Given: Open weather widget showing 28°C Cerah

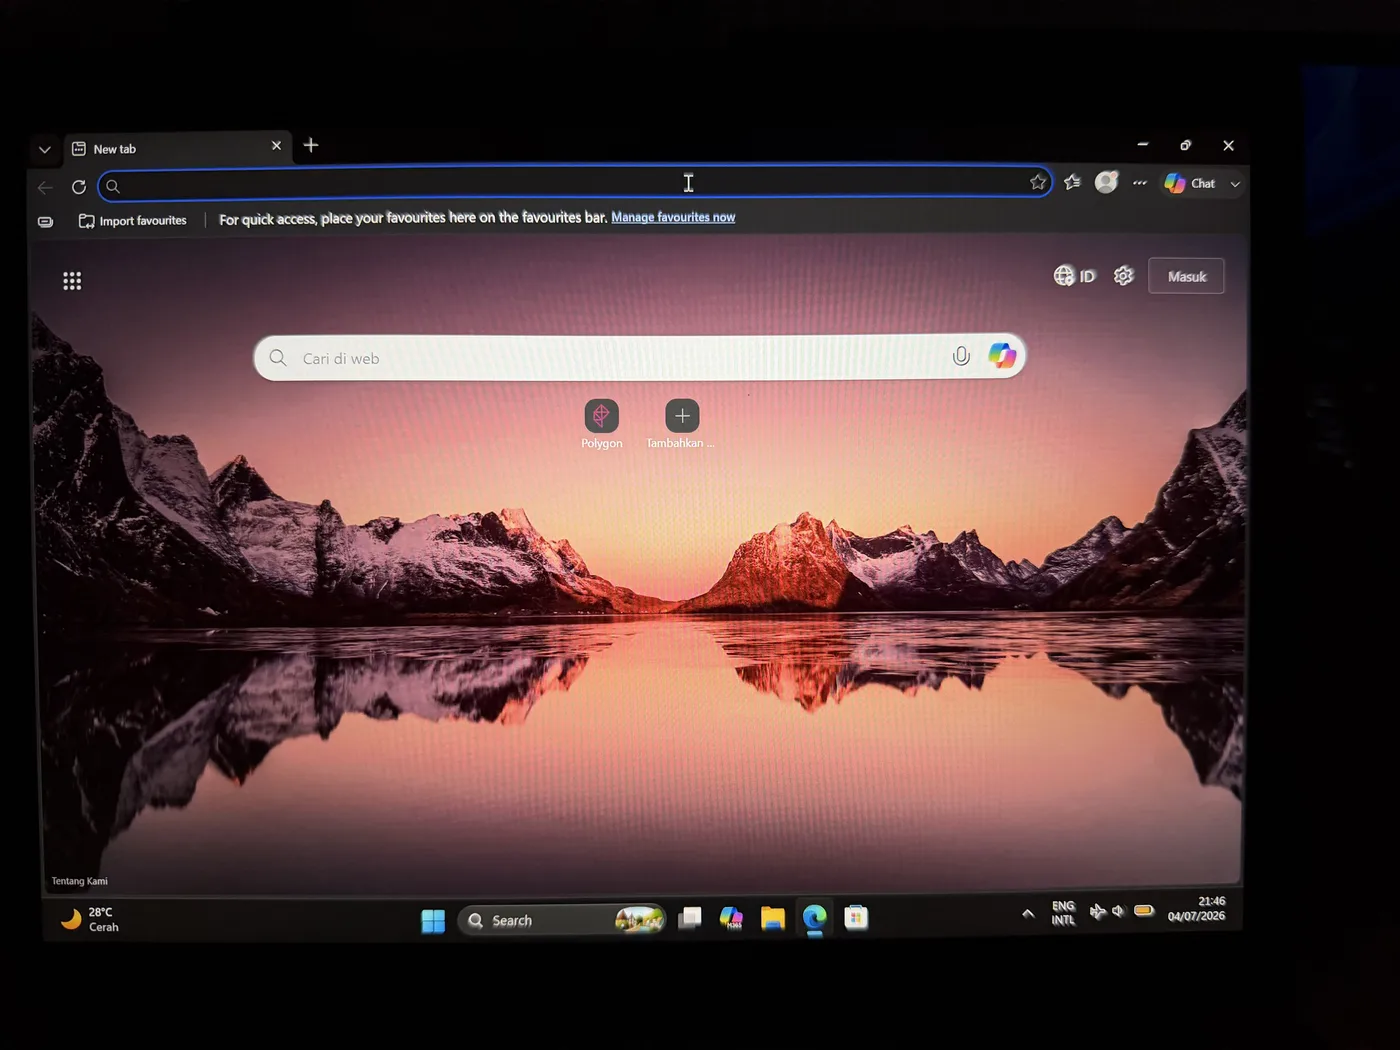Looking at the screenshot, I should click(90, 919).
